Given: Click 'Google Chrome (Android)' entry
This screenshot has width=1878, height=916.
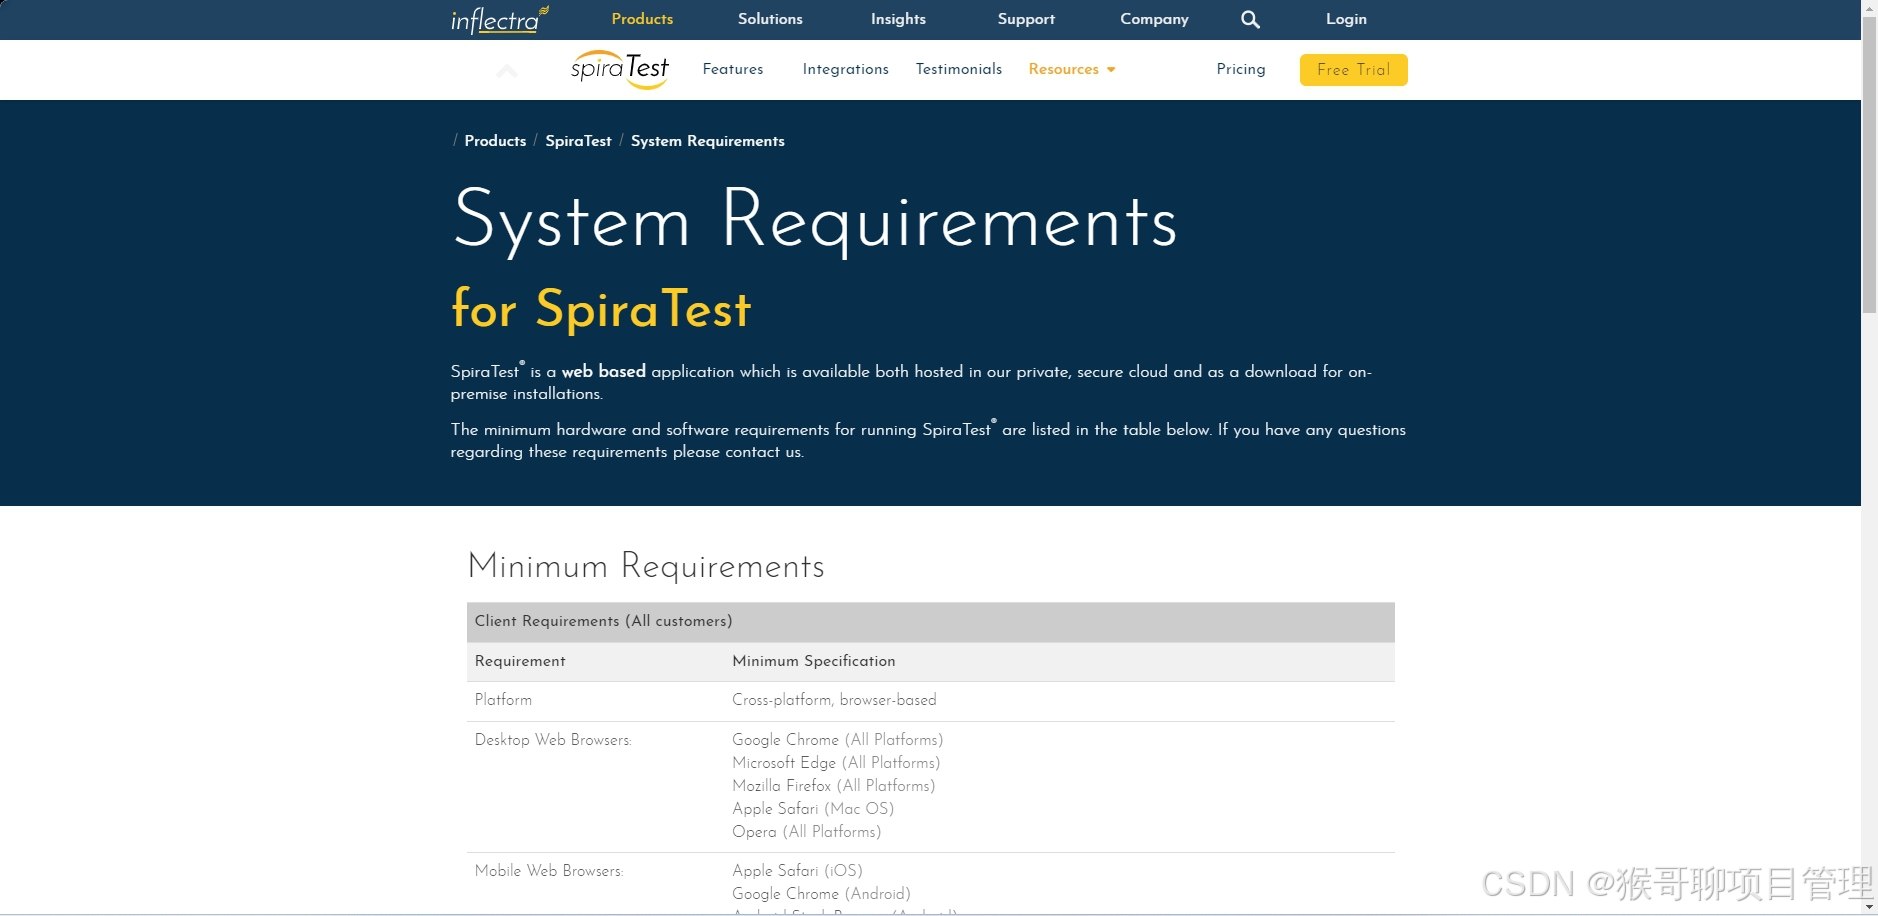Looking at the screenshot, I should click(821, 894).
